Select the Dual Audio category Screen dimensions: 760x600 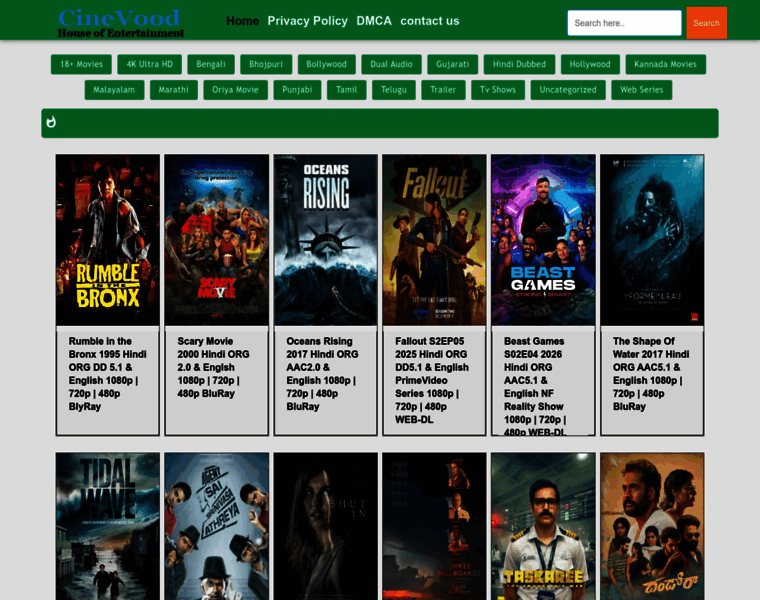(x=391, y=64)
